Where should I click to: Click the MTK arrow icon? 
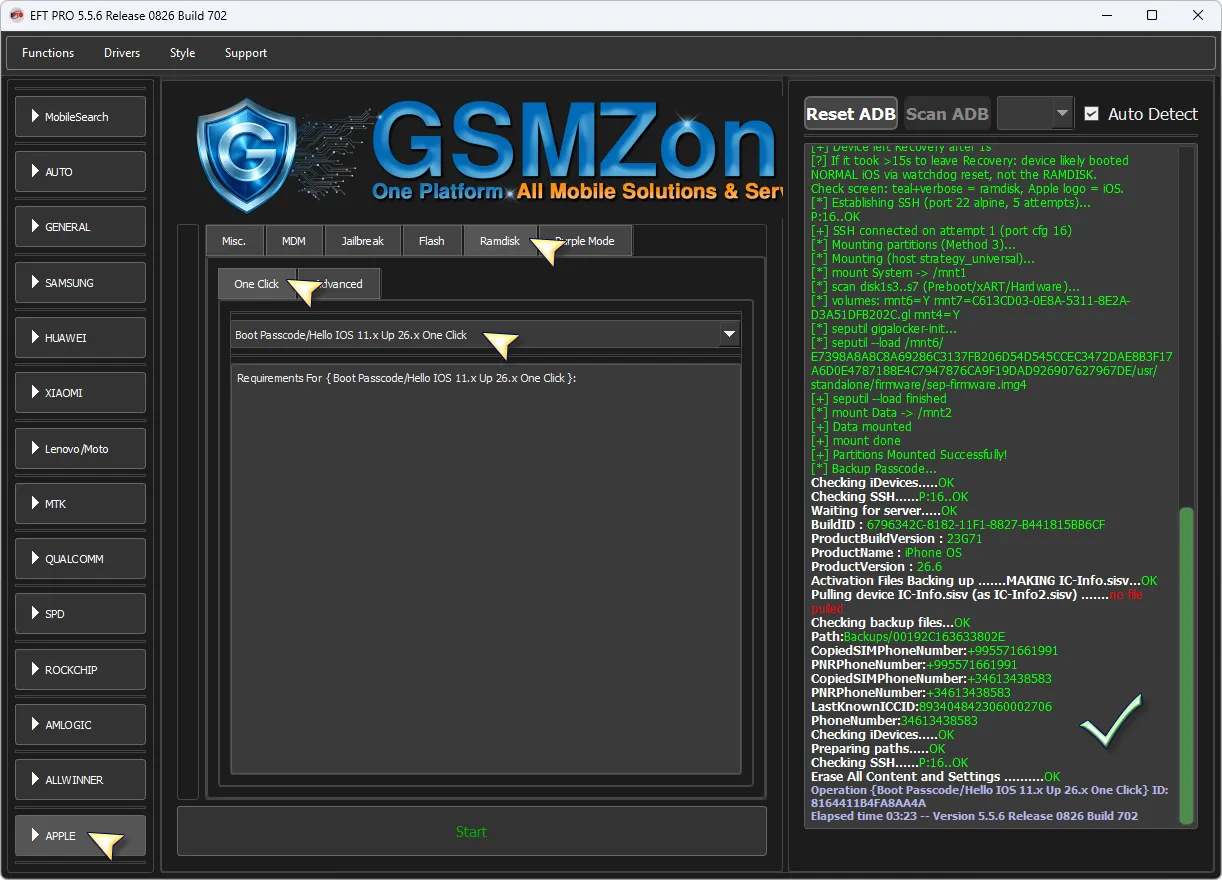coord(35,504)
